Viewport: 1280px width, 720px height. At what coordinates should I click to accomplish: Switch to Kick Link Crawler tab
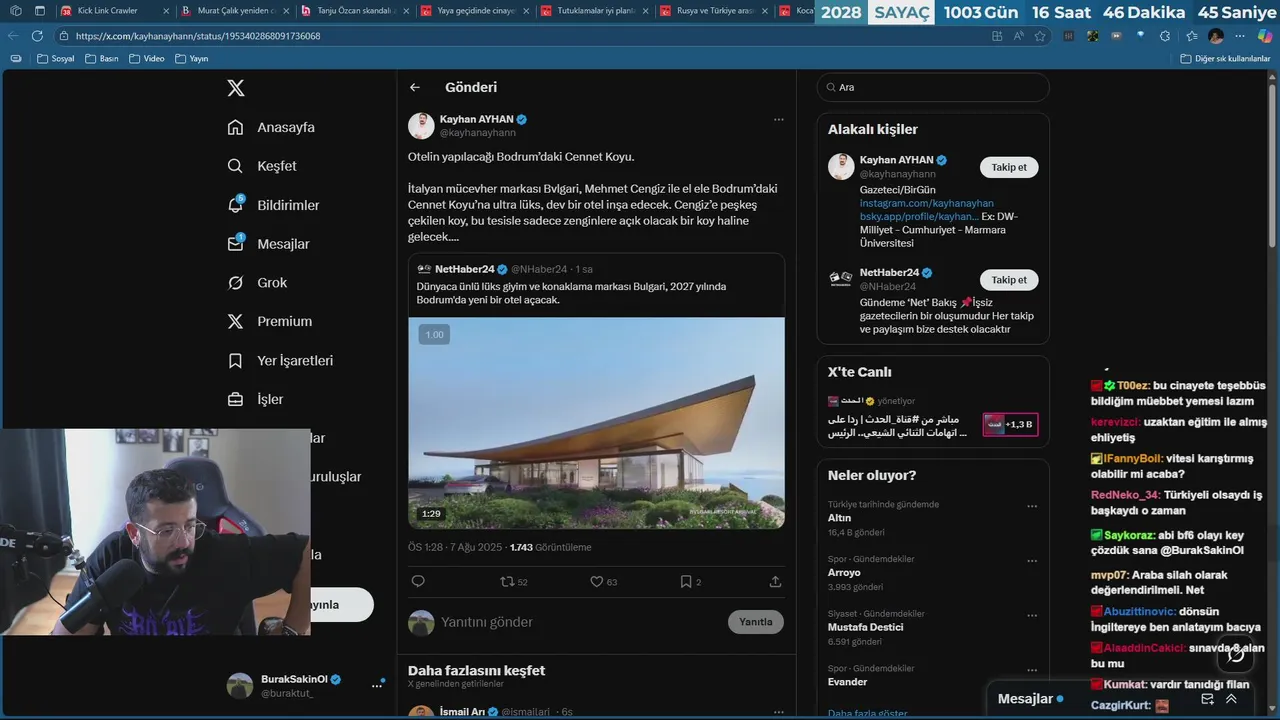(115, 11)
